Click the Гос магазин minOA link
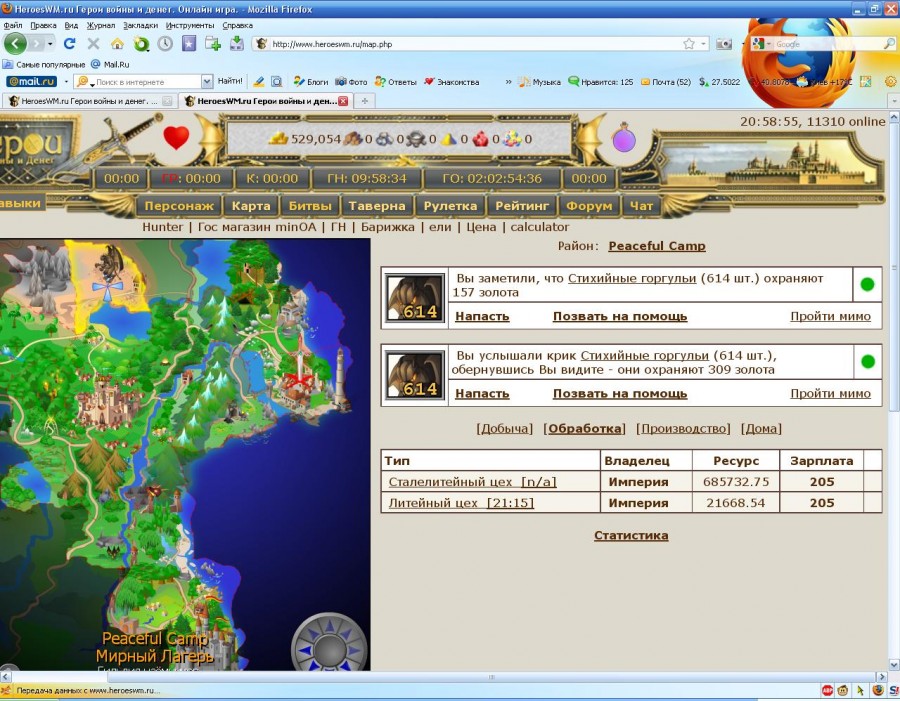Image resolution: width=900 pixels, height=701 pixels. (257, 227)
